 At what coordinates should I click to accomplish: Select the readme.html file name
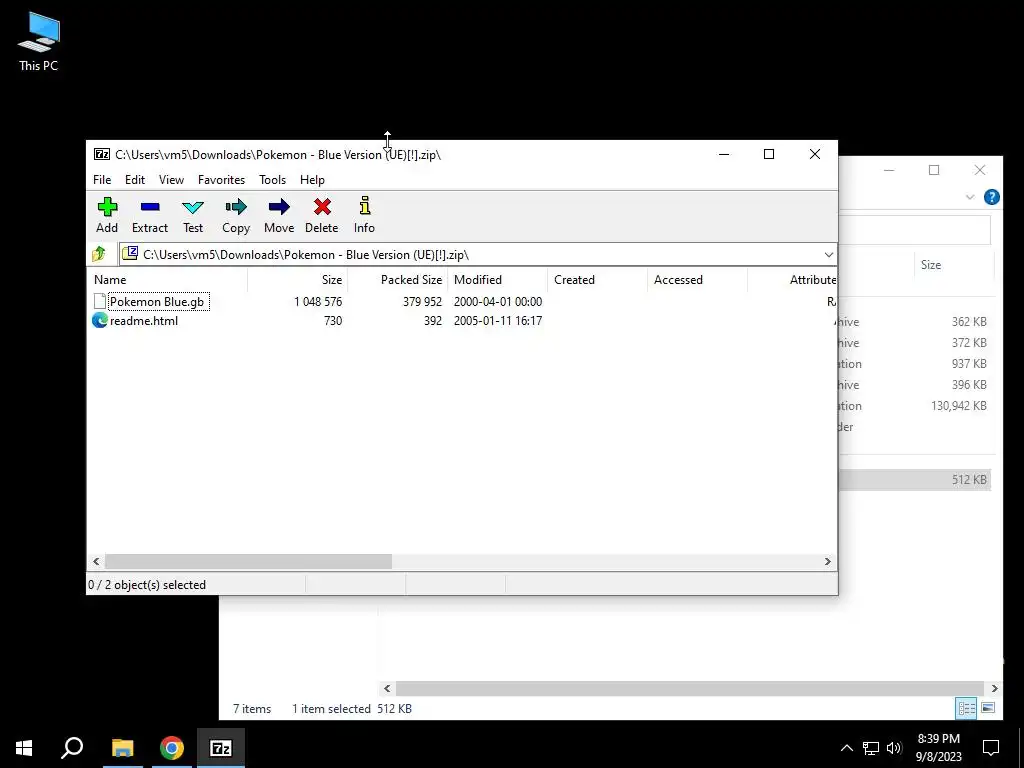(x=144, y=320)
